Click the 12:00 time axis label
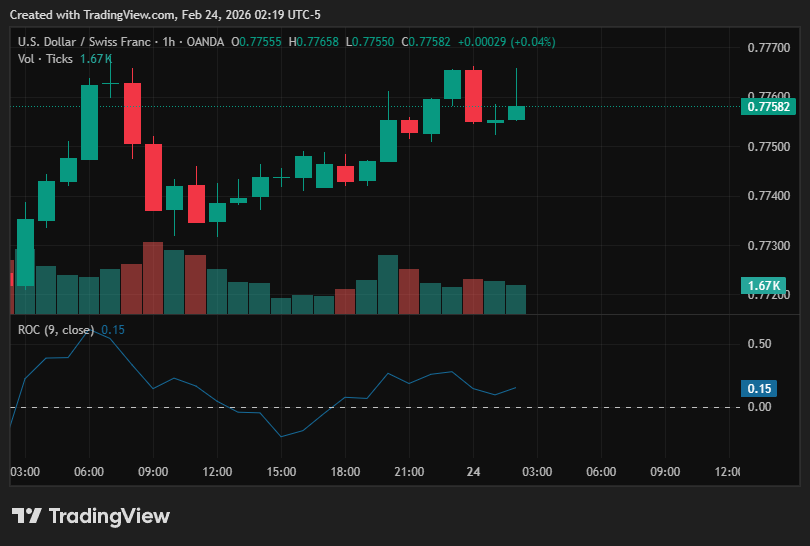The width and height of the screenshot is (810, 546). click(217, 472)
